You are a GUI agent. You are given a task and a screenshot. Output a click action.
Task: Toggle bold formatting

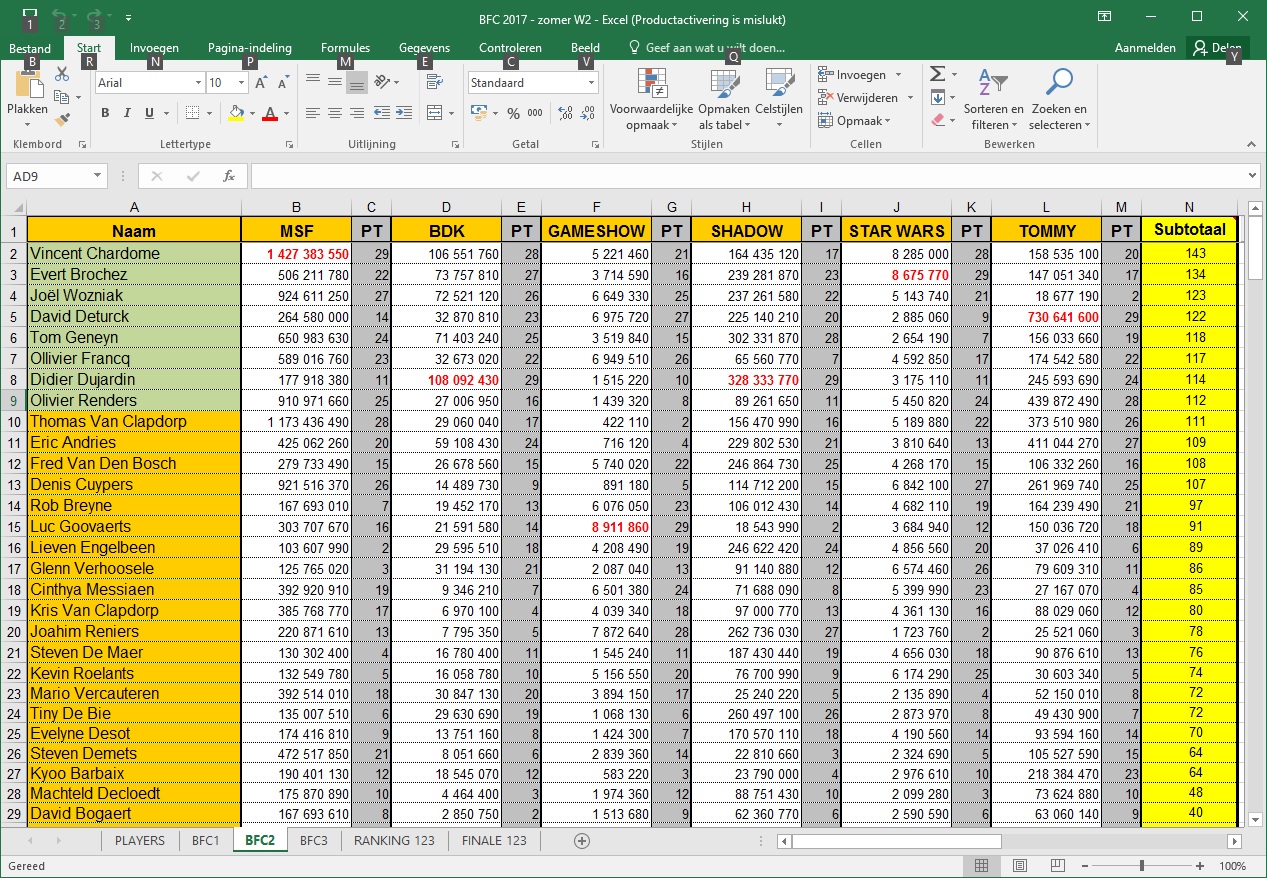coord(105,114)
